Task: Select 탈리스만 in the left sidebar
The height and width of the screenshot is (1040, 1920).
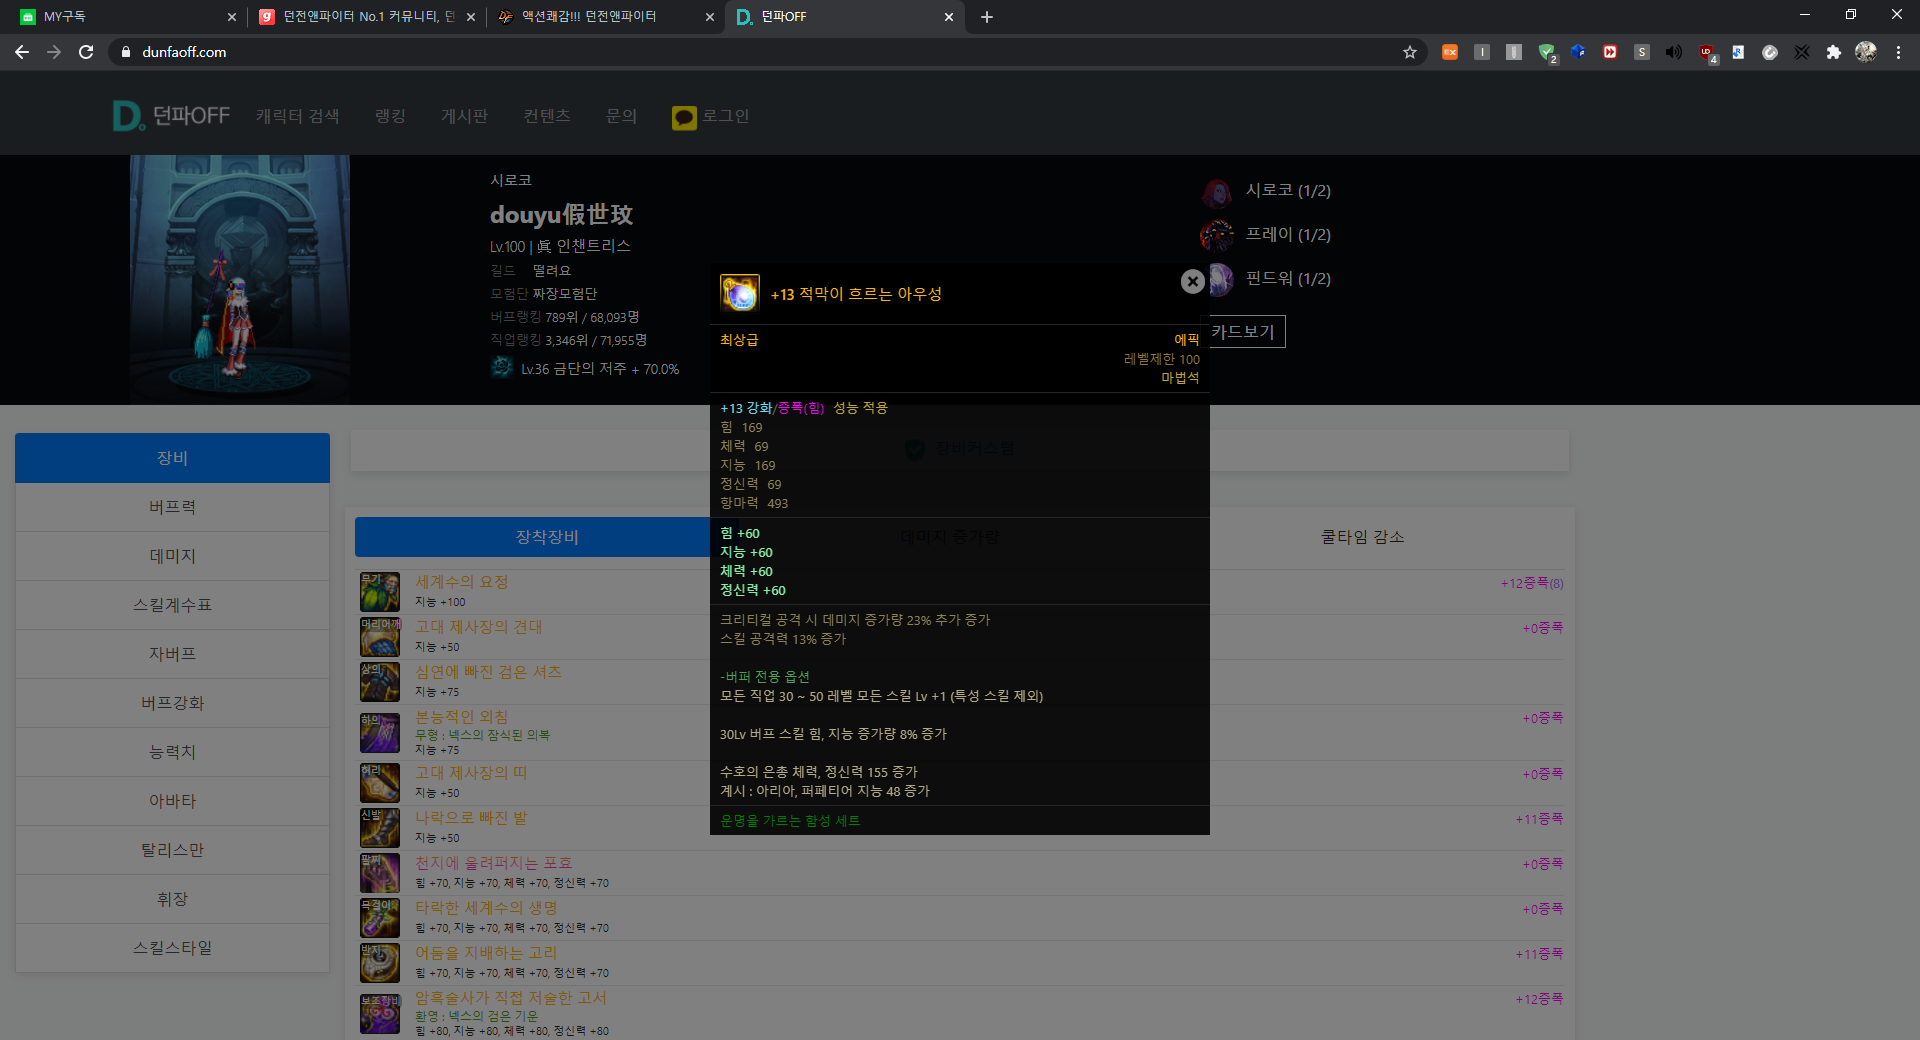Action: tap(172, 850)
